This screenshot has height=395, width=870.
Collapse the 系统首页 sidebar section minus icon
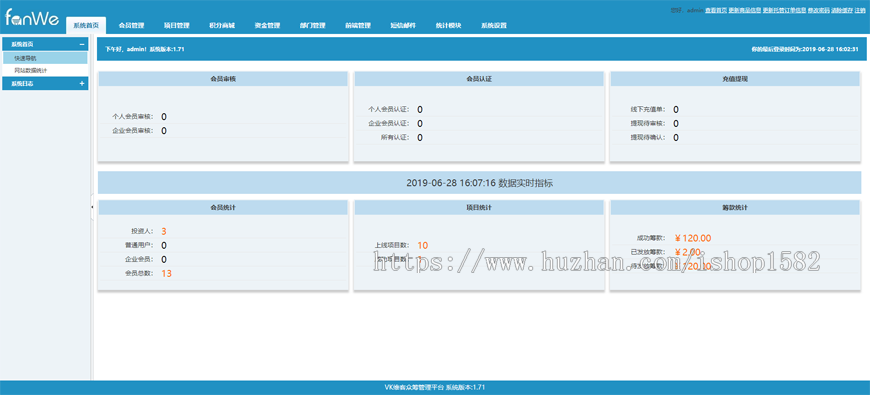[82, 44]
